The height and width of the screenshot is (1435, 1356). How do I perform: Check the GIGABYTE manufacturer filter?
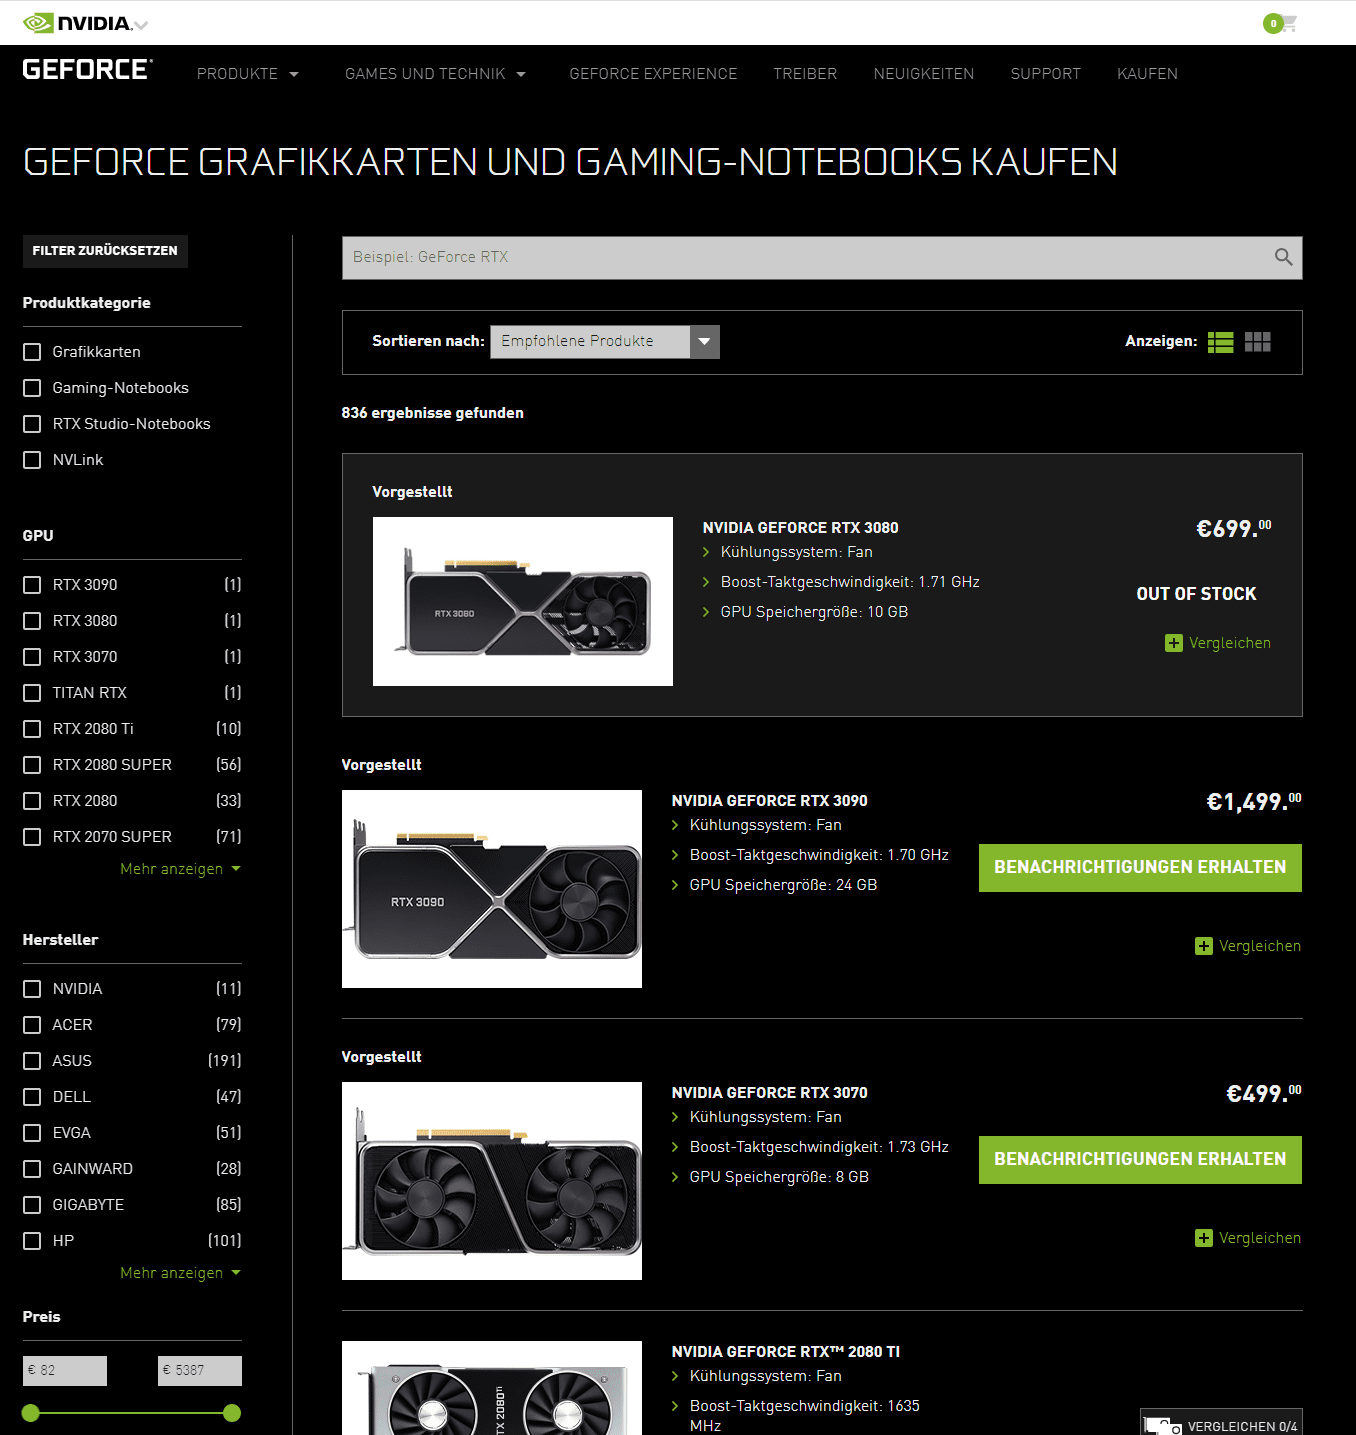[32, 1205]
